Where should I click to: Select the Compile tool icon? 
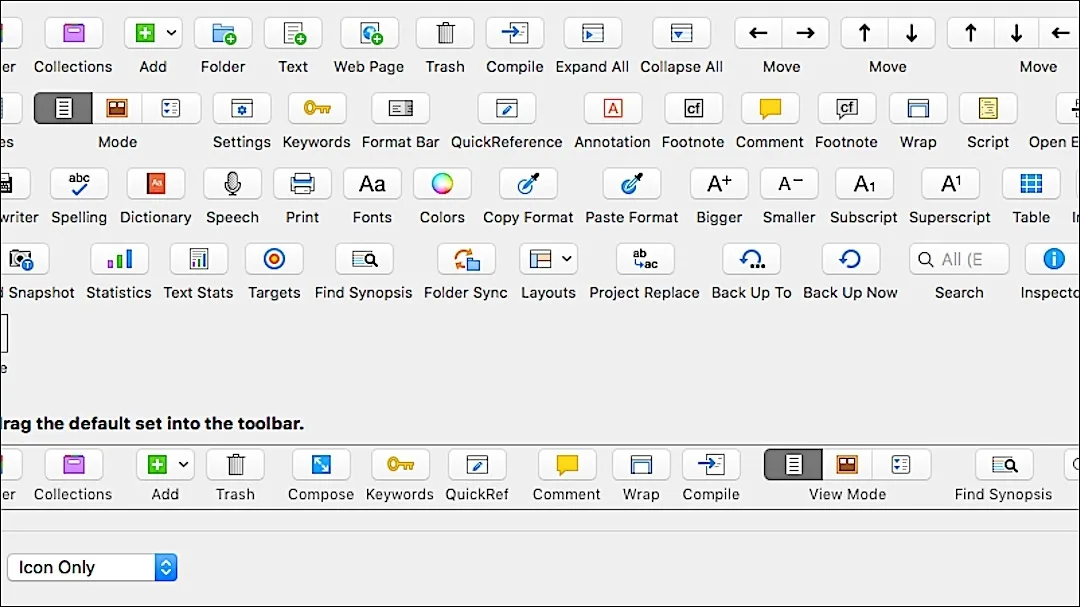click(514, 32)
